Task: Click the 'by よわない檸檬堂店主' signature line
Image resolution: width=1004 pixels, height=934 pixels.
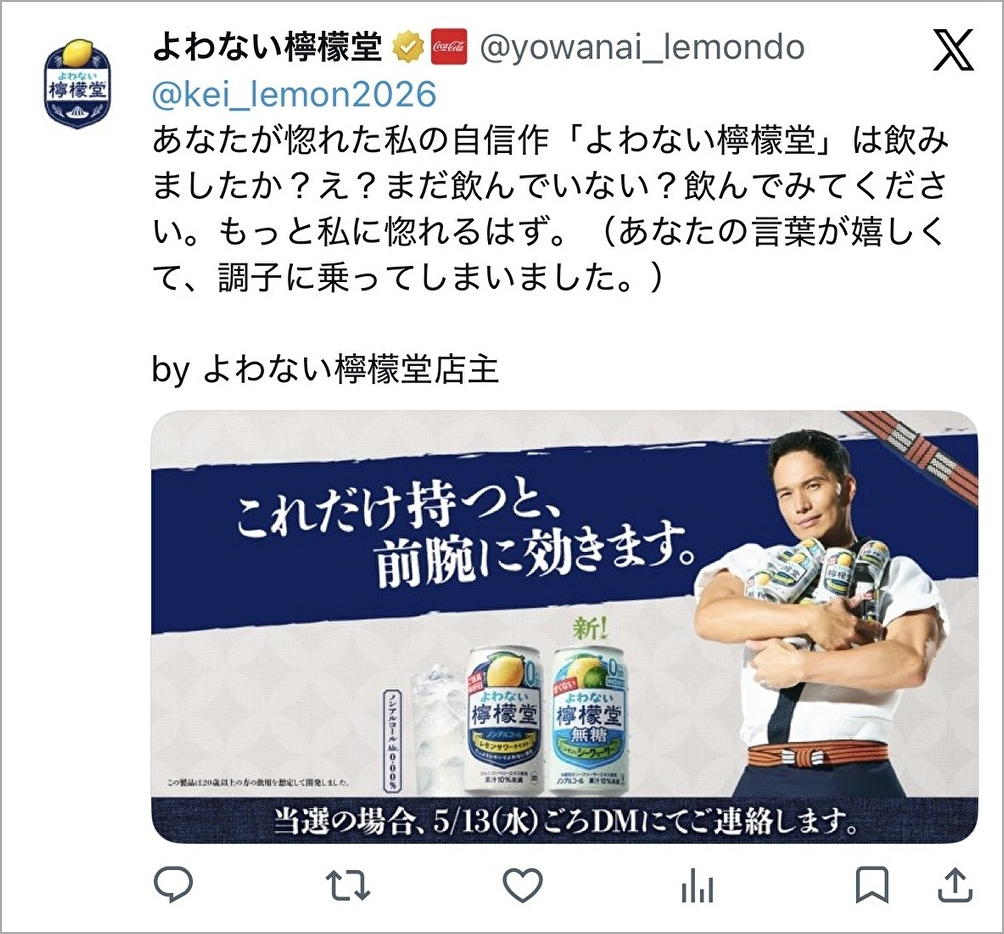Action: (x=325, y=369)
